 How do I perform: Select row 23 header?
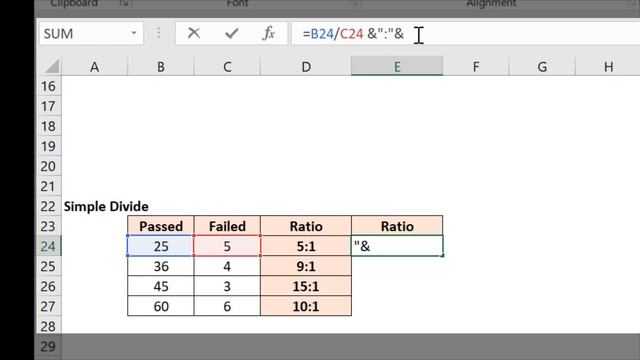point(49,226)
